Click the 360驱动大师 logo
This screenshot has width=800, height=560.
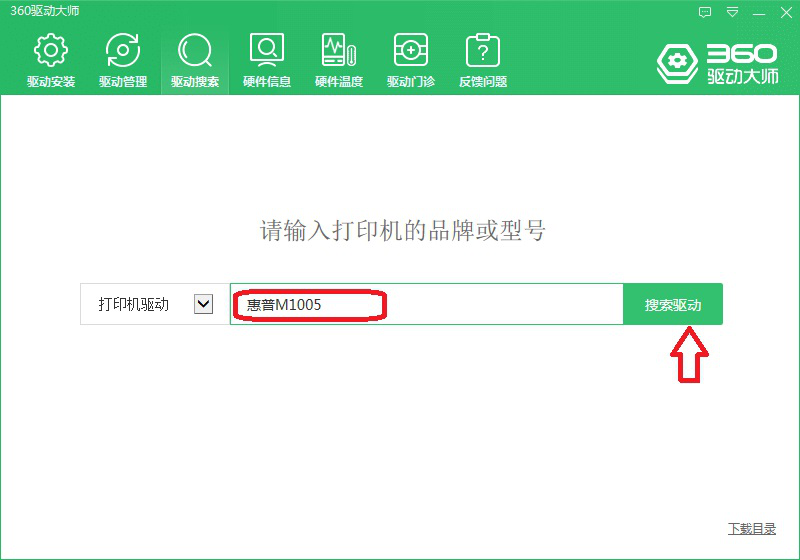click(x=717, y=64)
